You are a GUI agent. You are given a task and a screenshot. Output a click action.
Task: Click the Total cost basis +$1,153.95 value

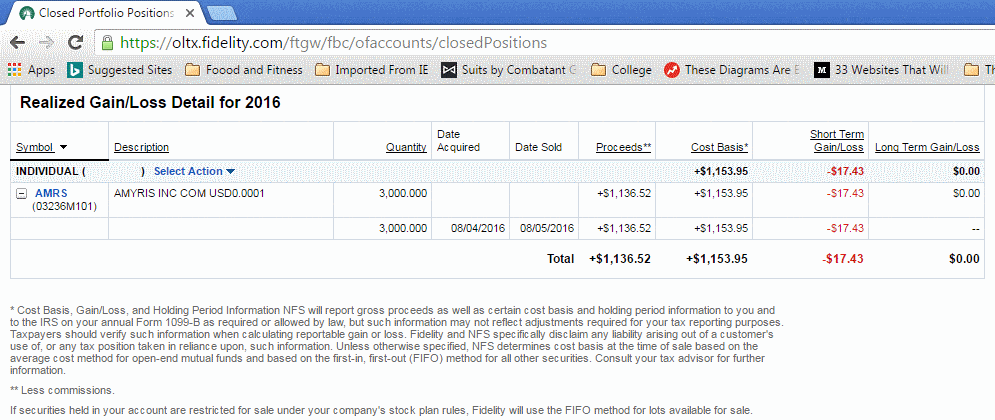(717, 259)
